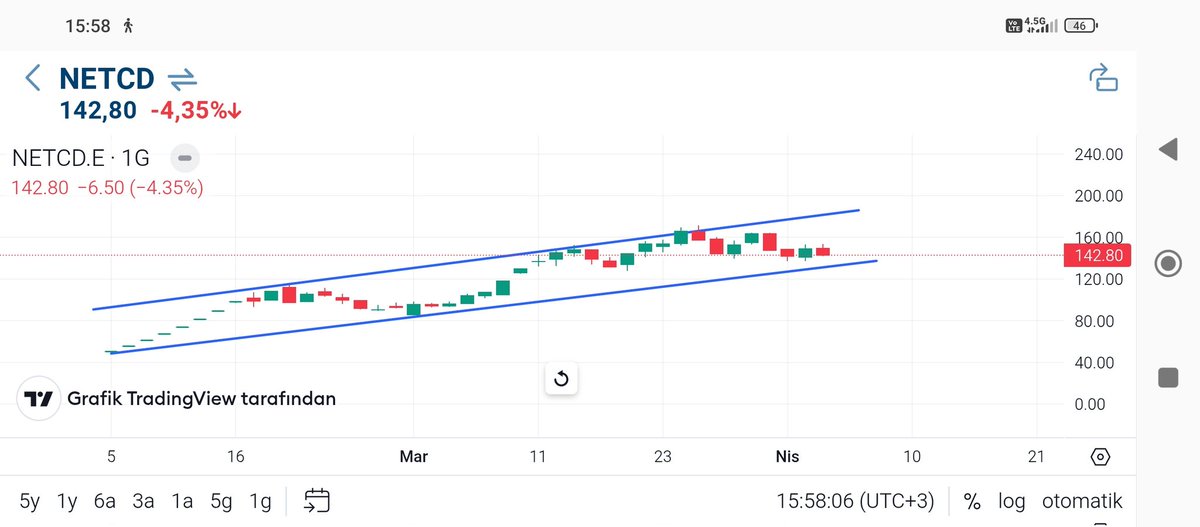
Task: Select the upper blue channel trendline
Action: point(476,260)
